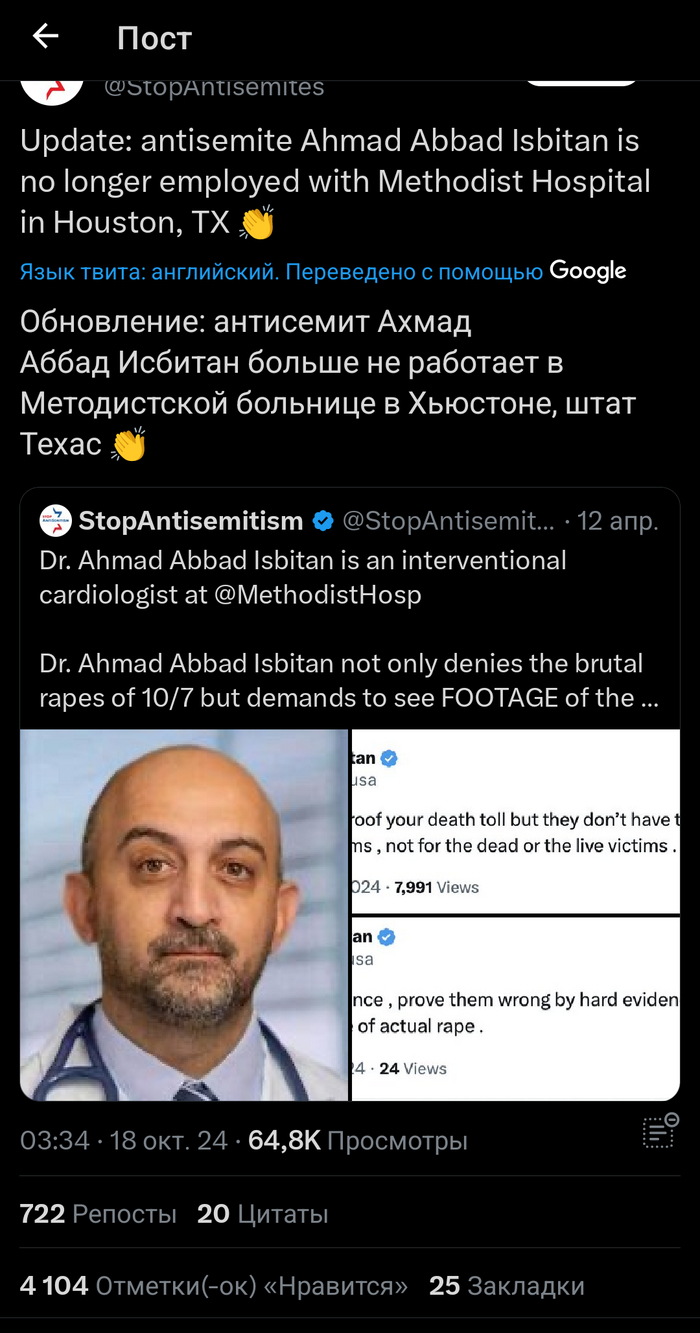700x1333 pixels.
Task: View the 20 quotes list
Action: point(263,1214)
